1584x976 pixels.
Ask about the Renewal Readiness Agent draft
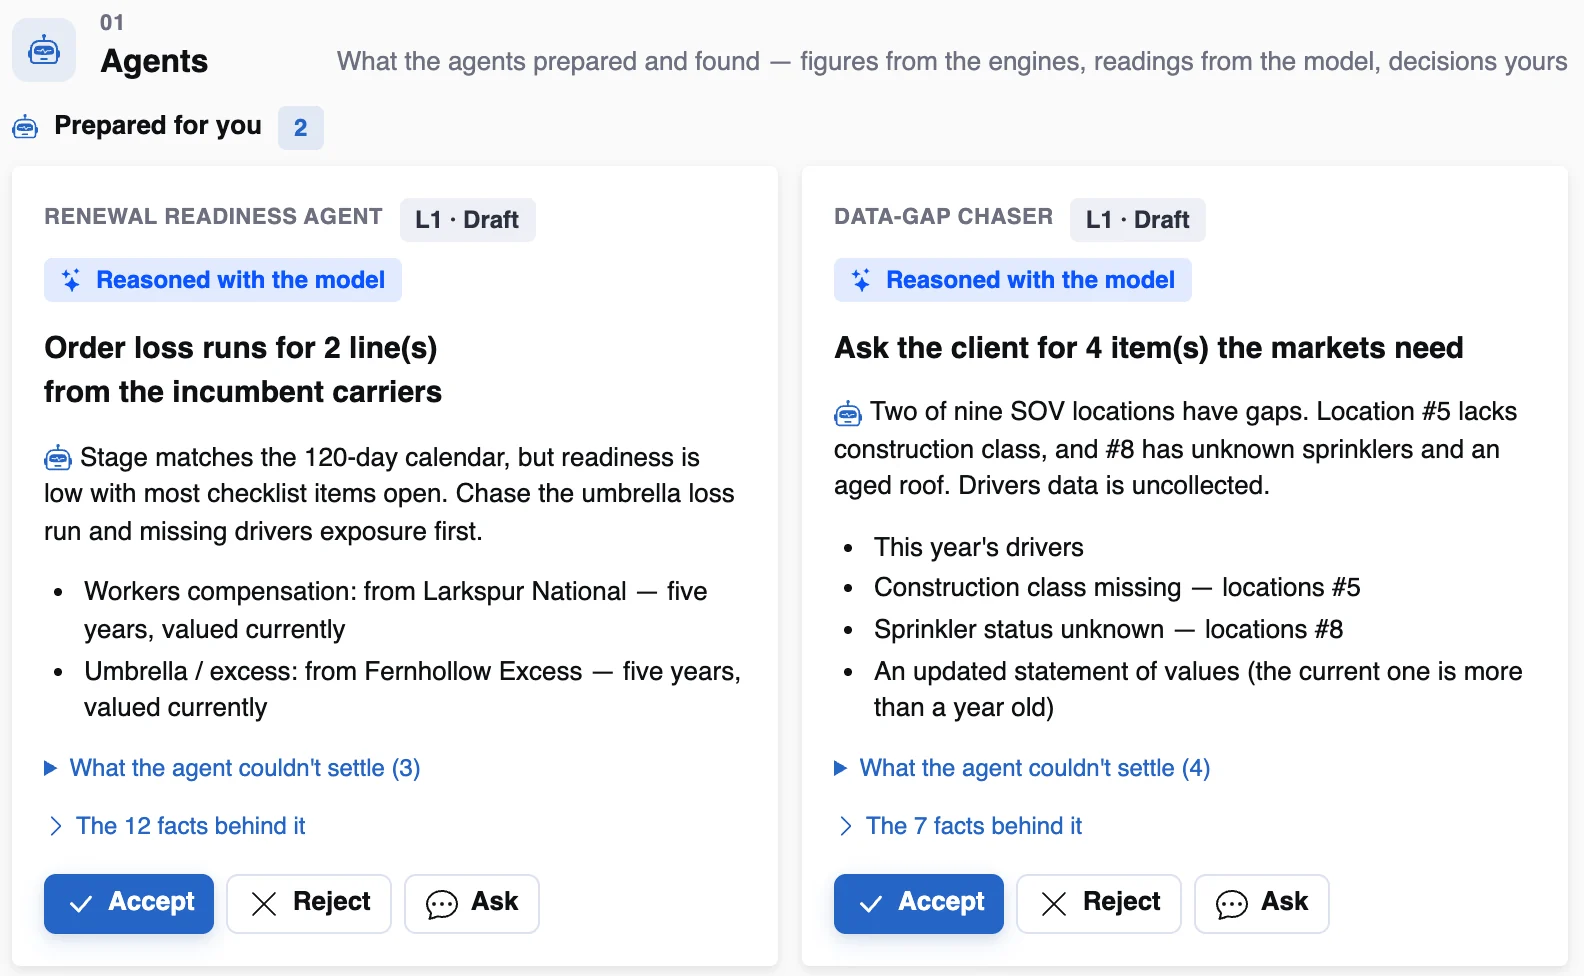pyautogui.click(x=472, y=904)
